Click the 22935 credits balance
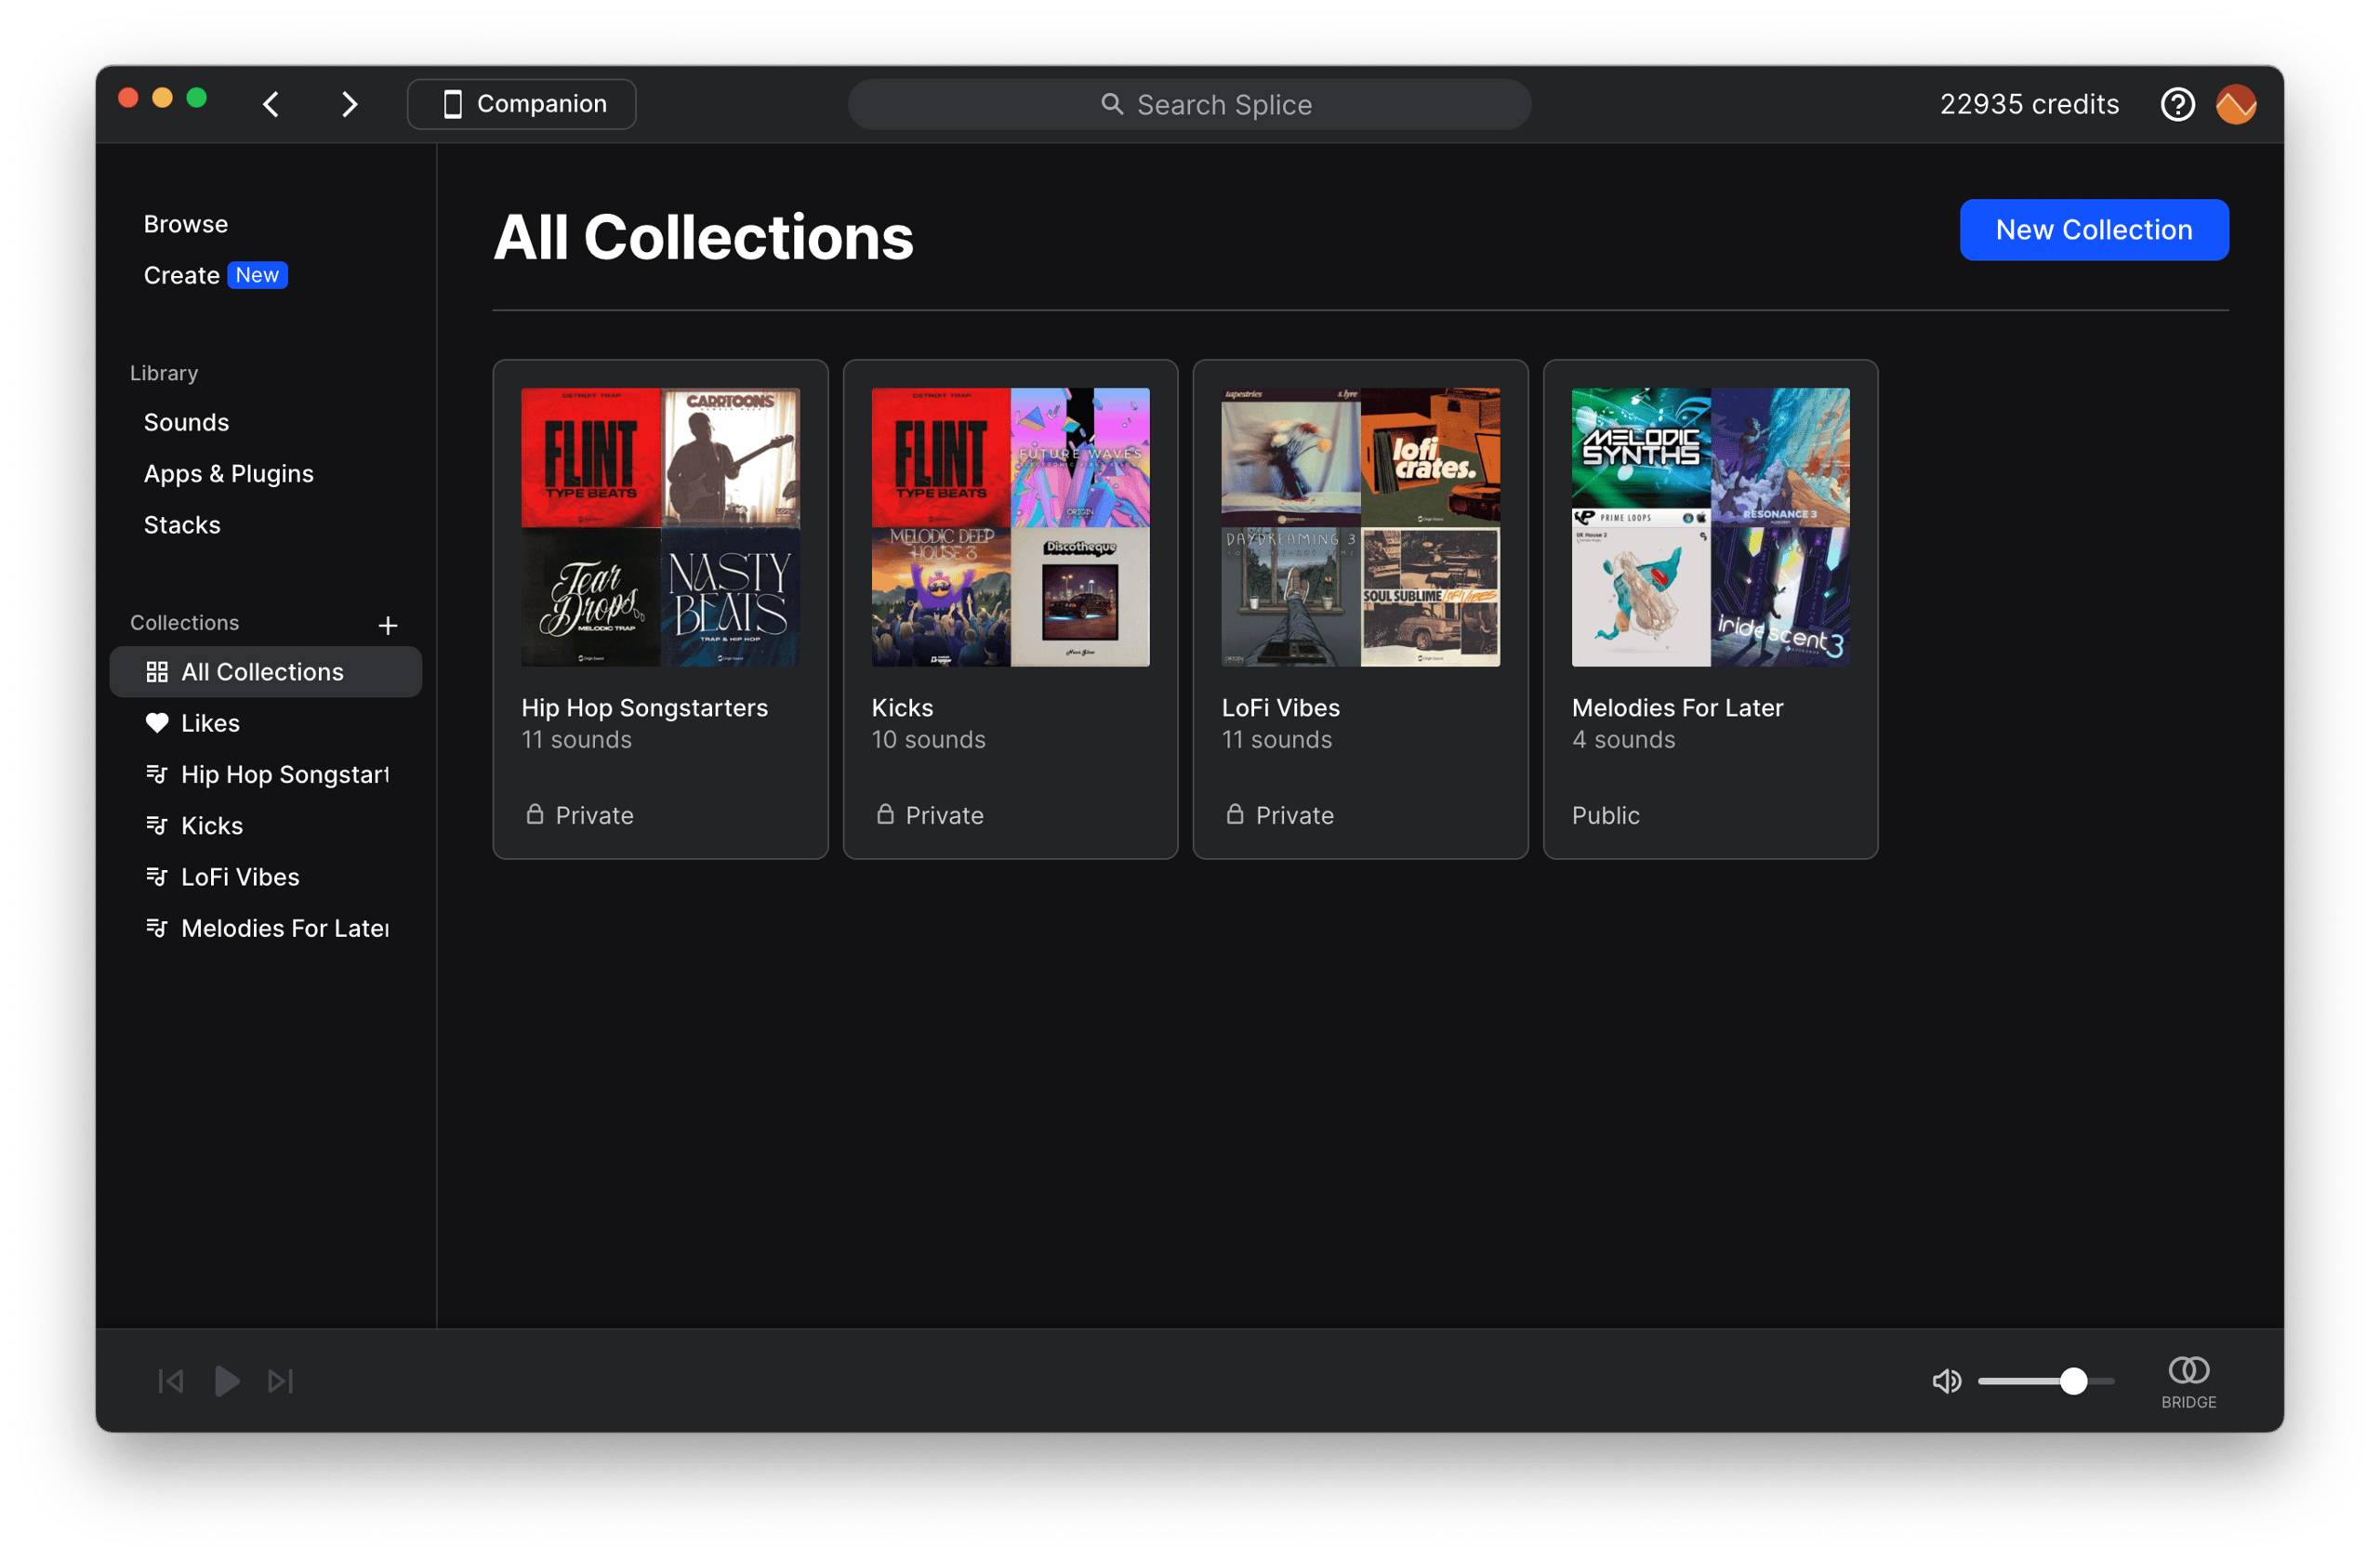 pos(2028,104)
